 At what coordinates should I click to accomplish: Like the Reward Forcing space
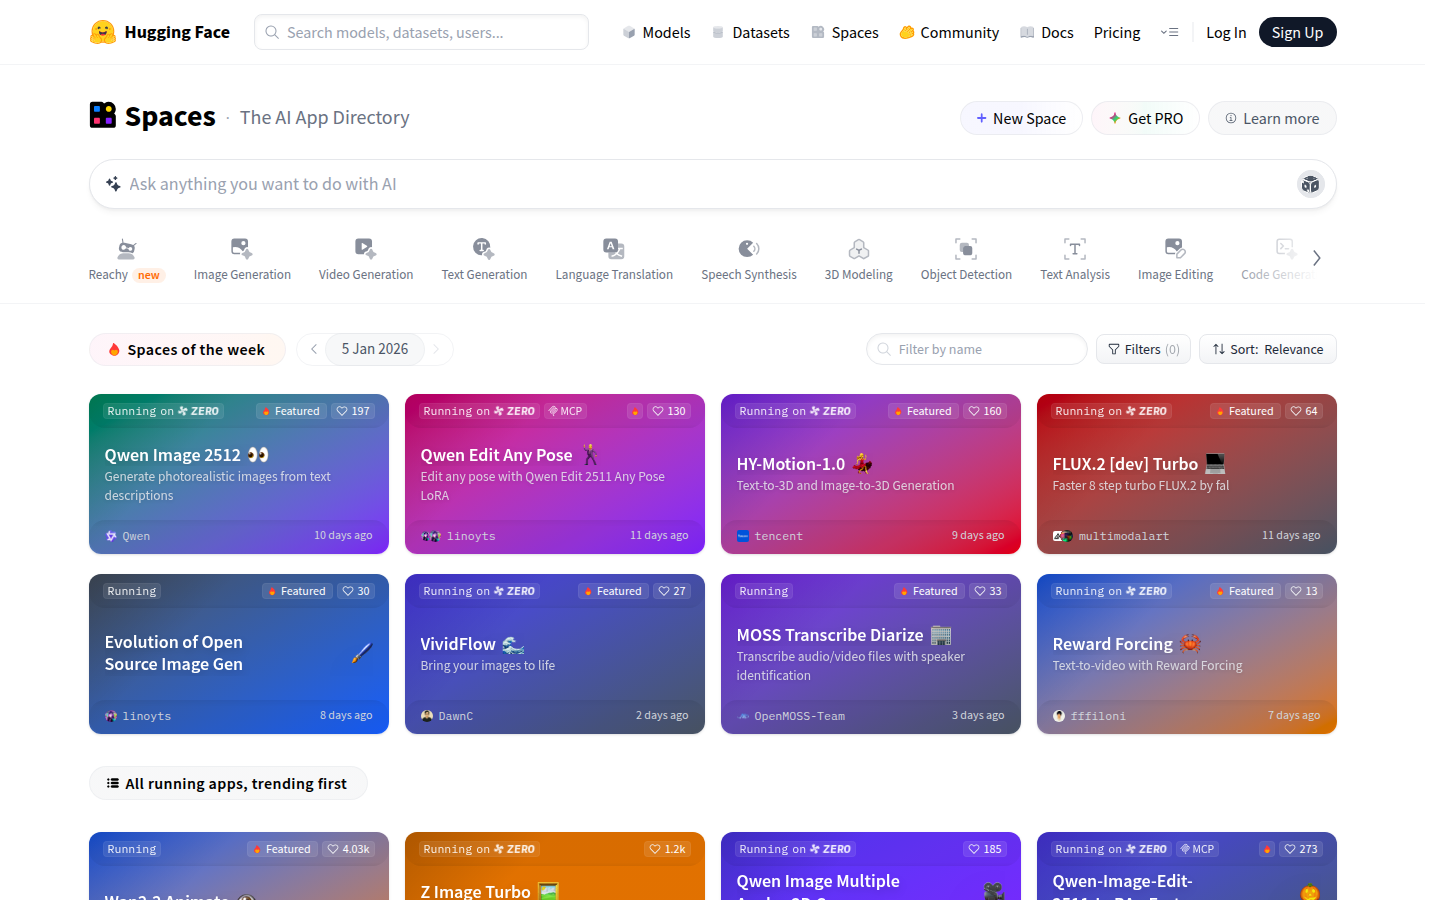pyautogui.click(x=1304, y=591)
